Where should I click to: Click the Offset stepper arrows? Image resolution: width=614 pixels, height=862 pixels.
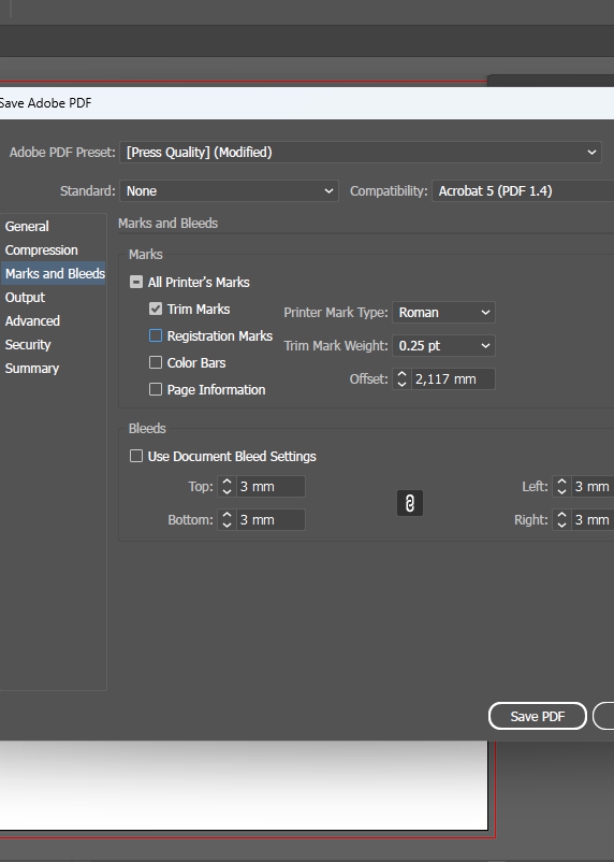[405, 379]
